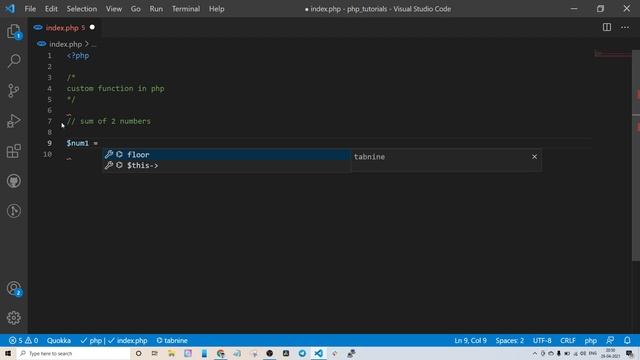Screen dimensions: 640x360
Task: Open the Terminal menu
Action: coord(186,9)
